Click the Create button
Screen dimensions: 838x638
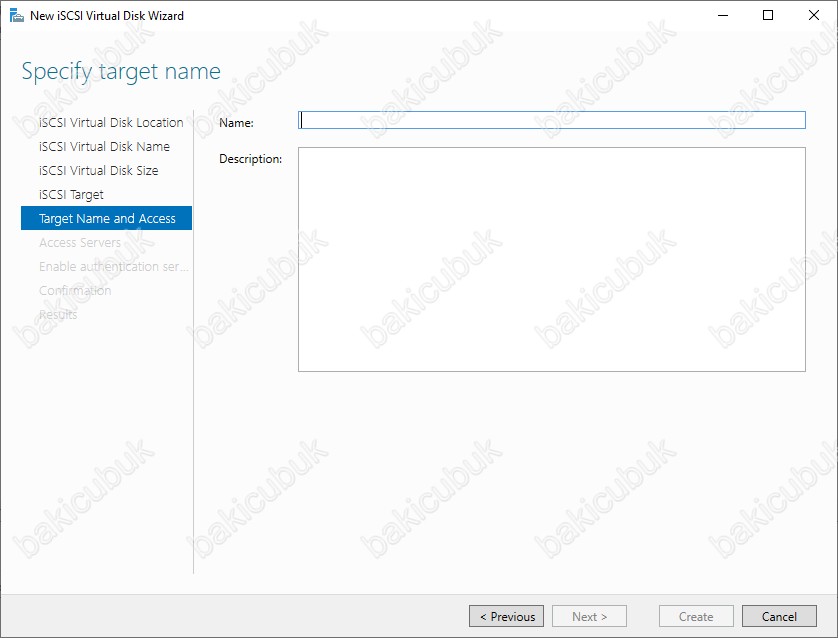(x=696, y=616)
